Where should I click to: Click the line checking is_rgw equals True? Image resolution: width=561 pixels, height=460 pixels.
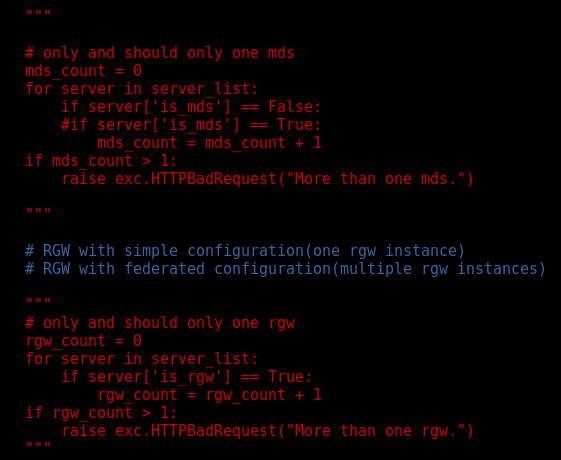point(187,377)
